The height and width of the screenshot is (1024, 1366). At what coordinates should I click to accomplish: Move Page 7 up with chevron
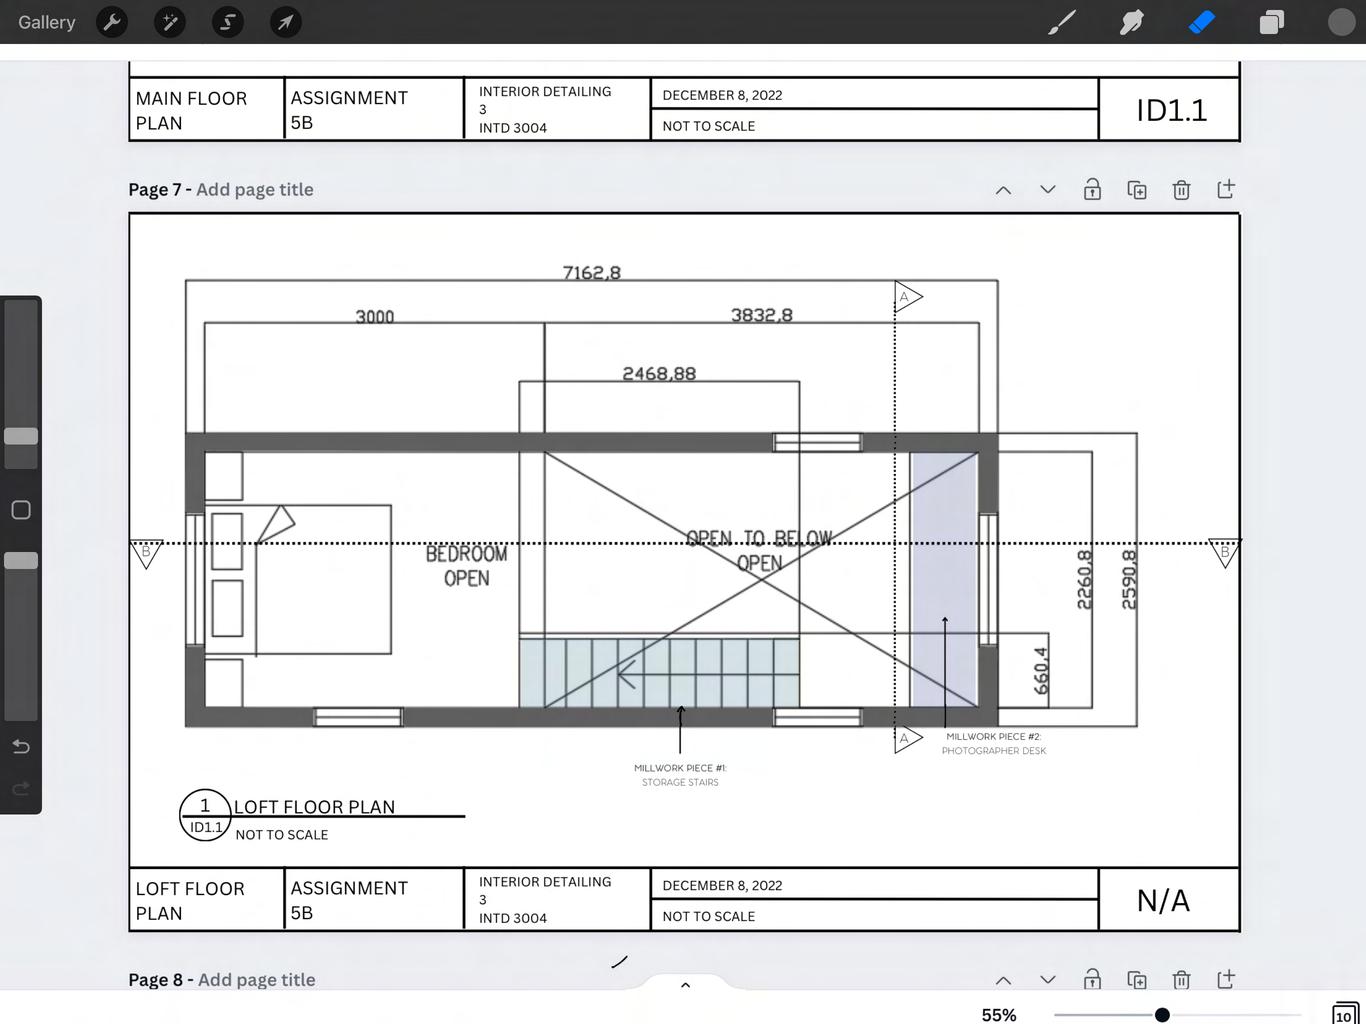(x=1003, y=190)
